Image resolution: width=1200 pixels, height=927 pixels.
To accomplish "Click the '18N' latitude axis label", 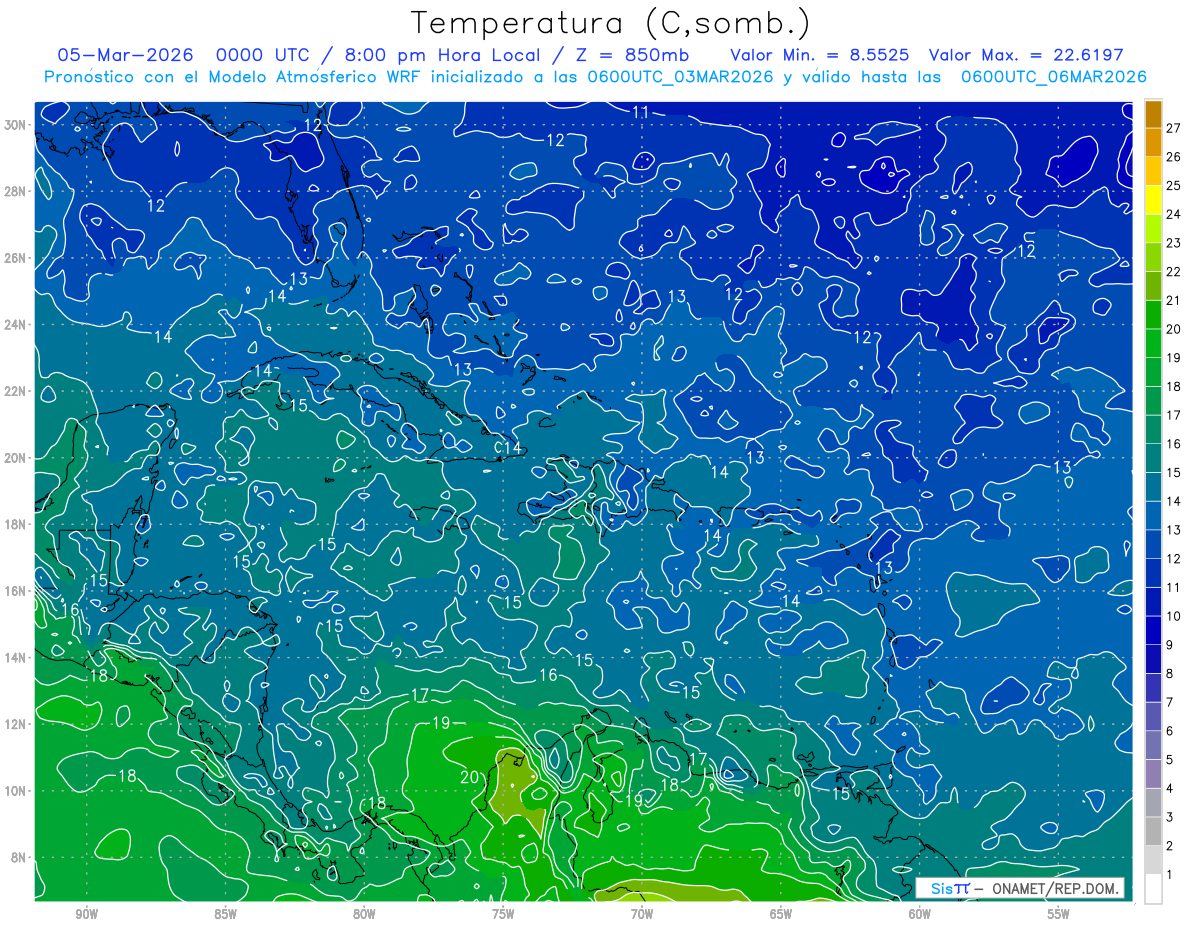I will [x=16, y=524].
